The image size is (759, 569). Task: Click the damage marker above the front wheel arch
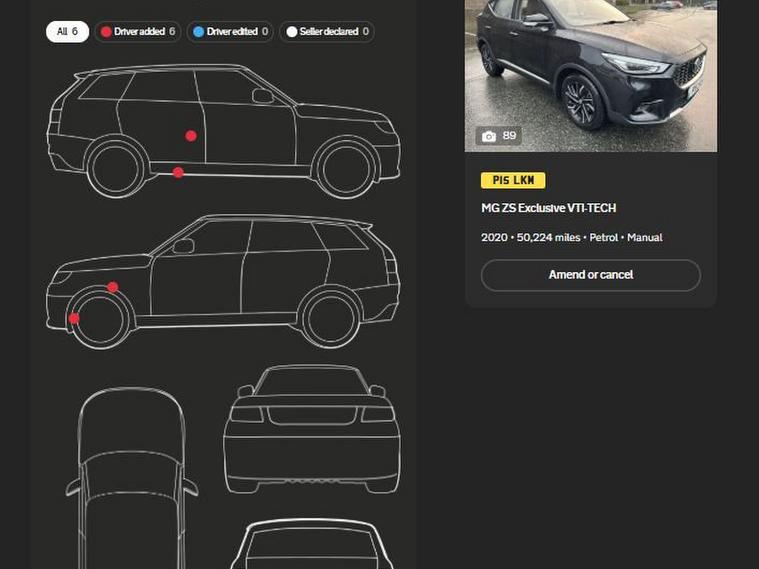113,288
